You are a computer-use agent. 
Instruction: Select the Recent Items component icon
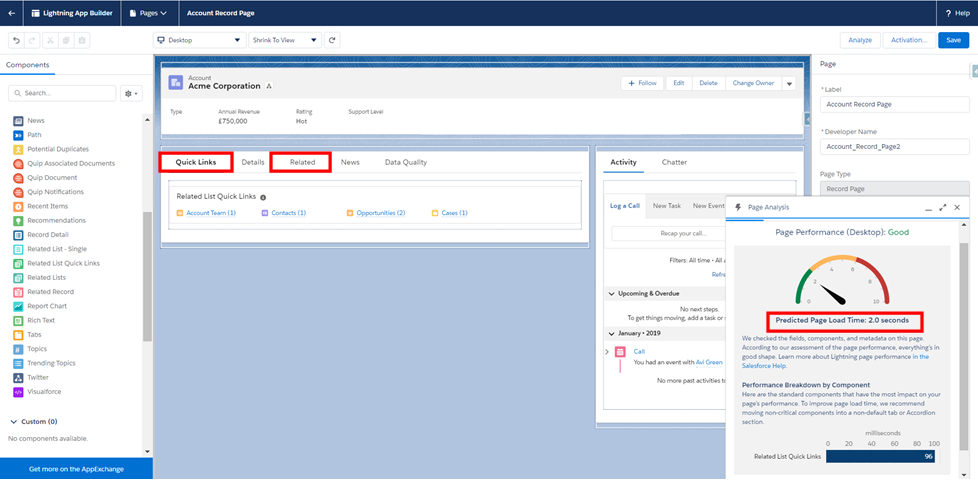pos(18,206)
